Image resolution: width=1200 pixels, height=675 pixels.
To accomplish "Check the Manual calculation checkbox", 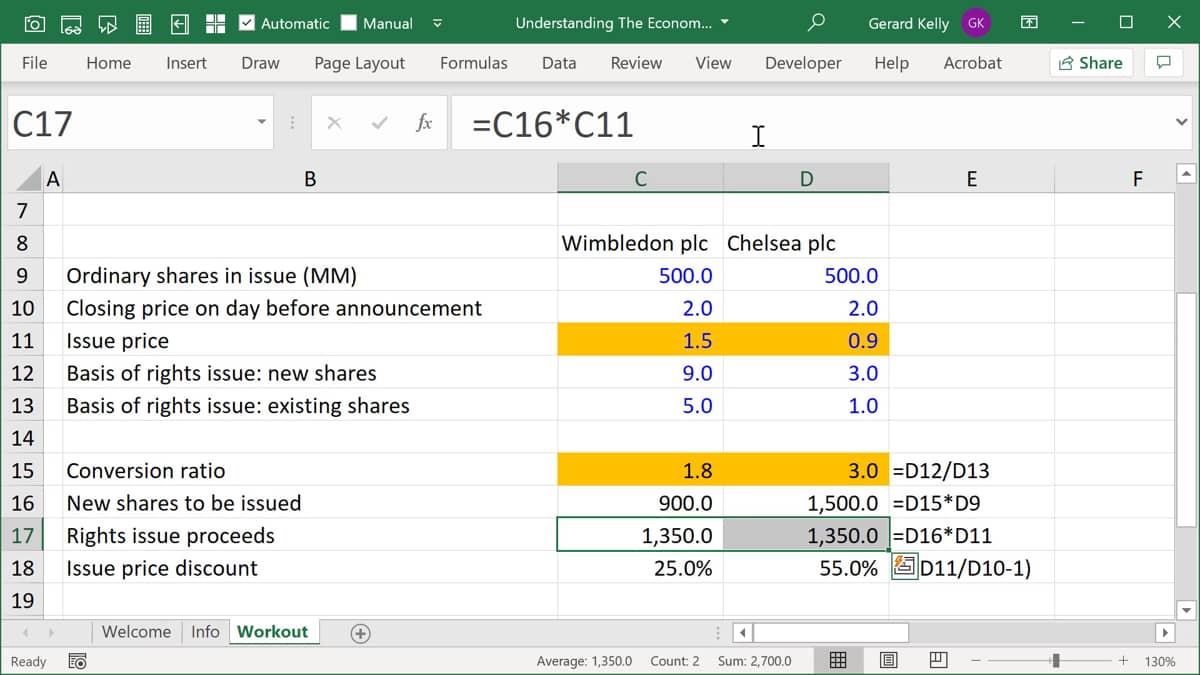I will [348, 22].
